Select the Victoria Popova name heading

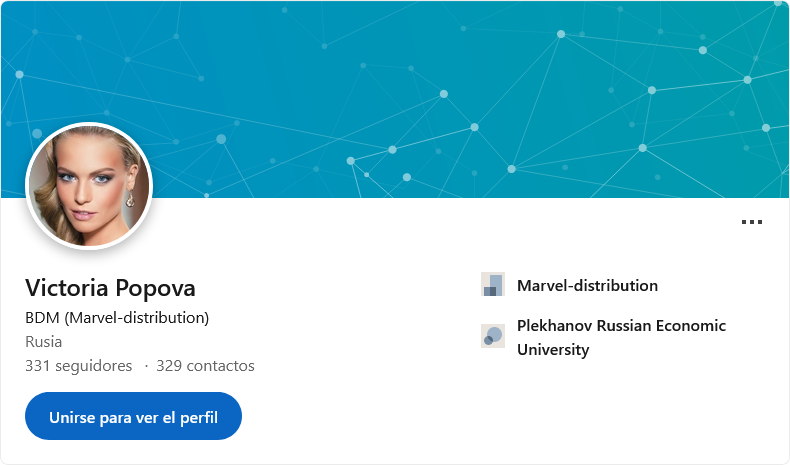pos(110,288)
